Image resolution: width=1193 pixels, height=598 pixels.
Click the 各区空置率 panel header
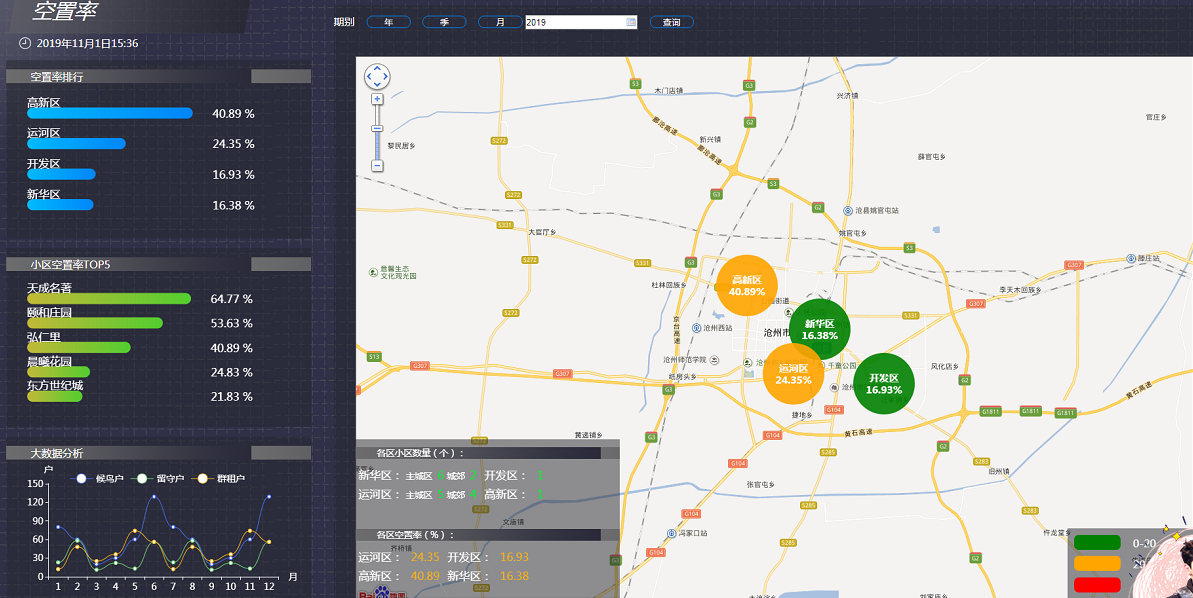488,535
